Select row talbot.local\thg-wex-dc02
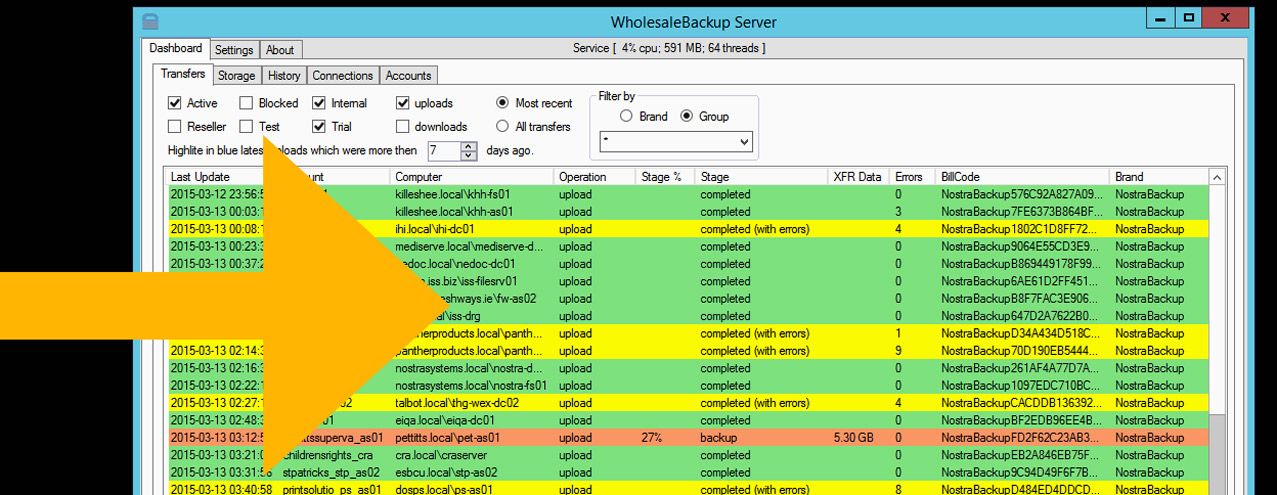The image size is (1277, 495). tap(687, 403)
